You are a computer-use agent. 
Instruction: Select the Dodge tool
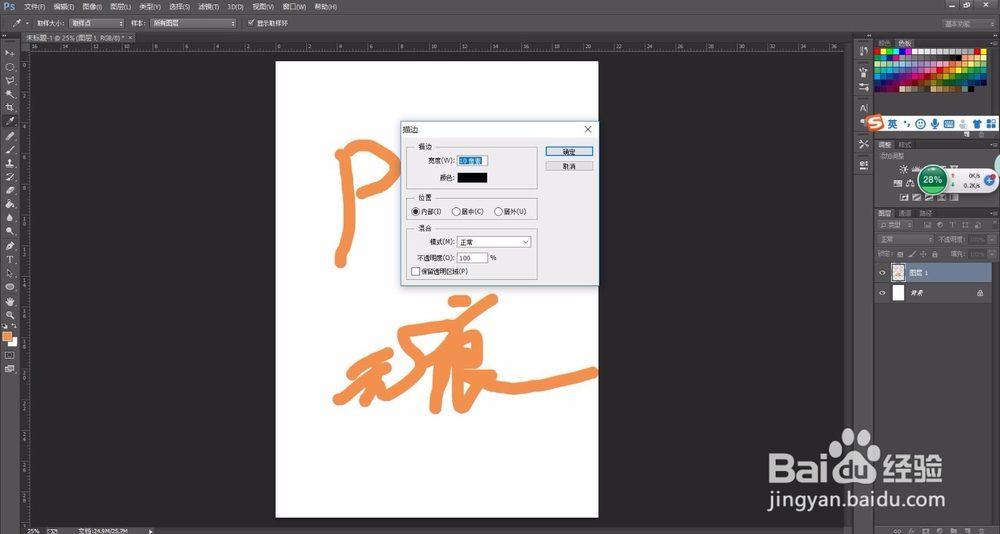coord(10,231)
